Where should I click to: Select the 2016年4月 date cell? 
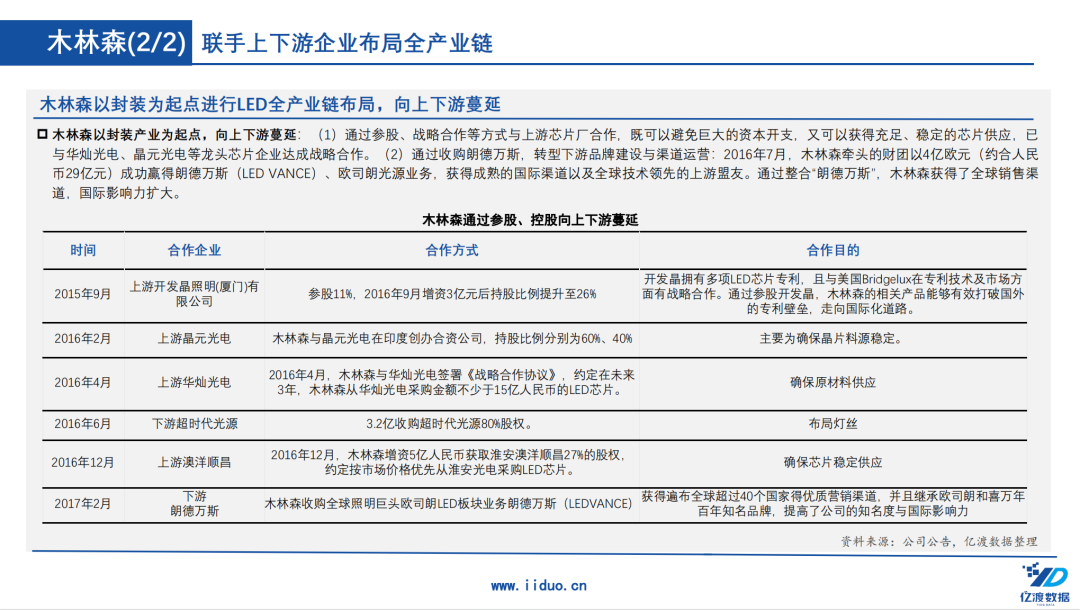[83, 383]
